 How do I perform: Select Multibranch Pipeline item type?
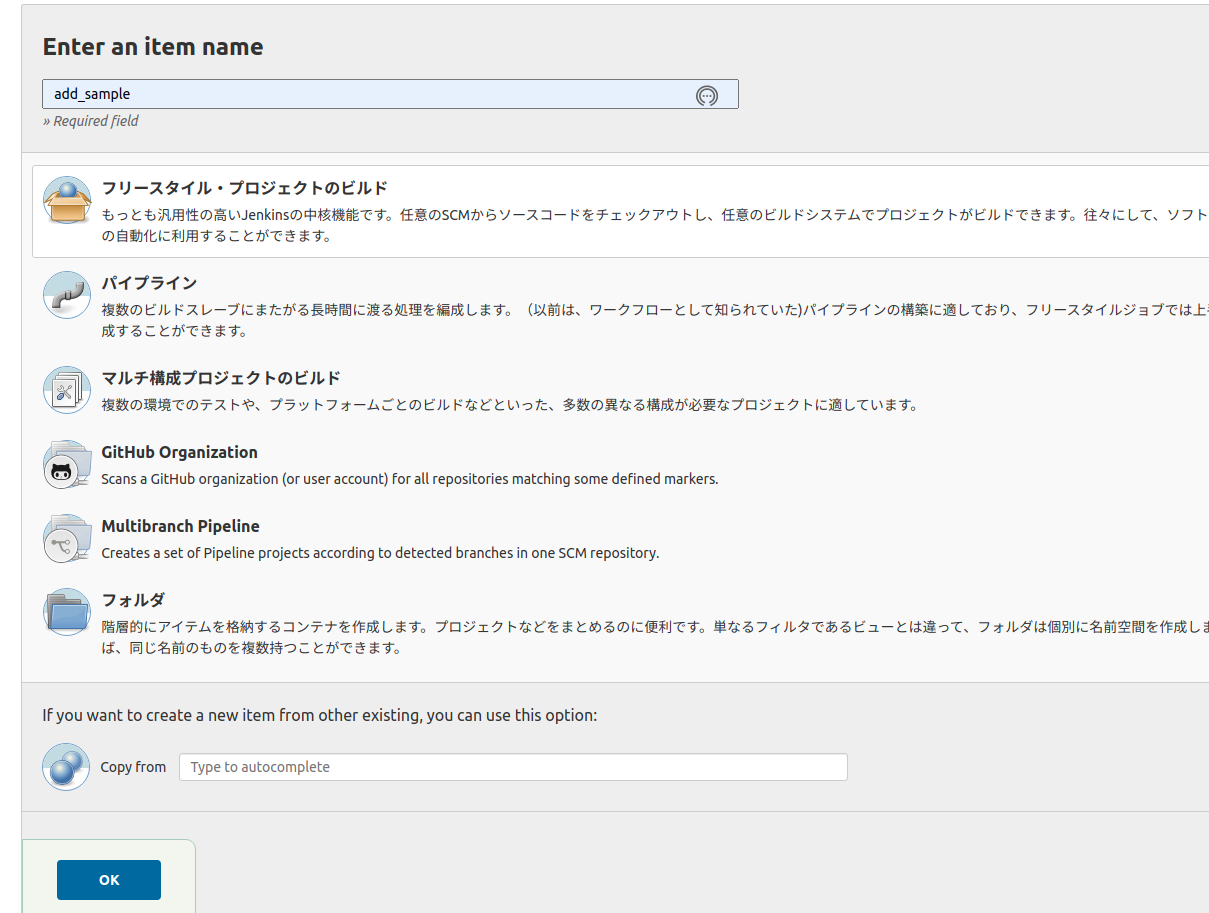(x=180, y=526)
